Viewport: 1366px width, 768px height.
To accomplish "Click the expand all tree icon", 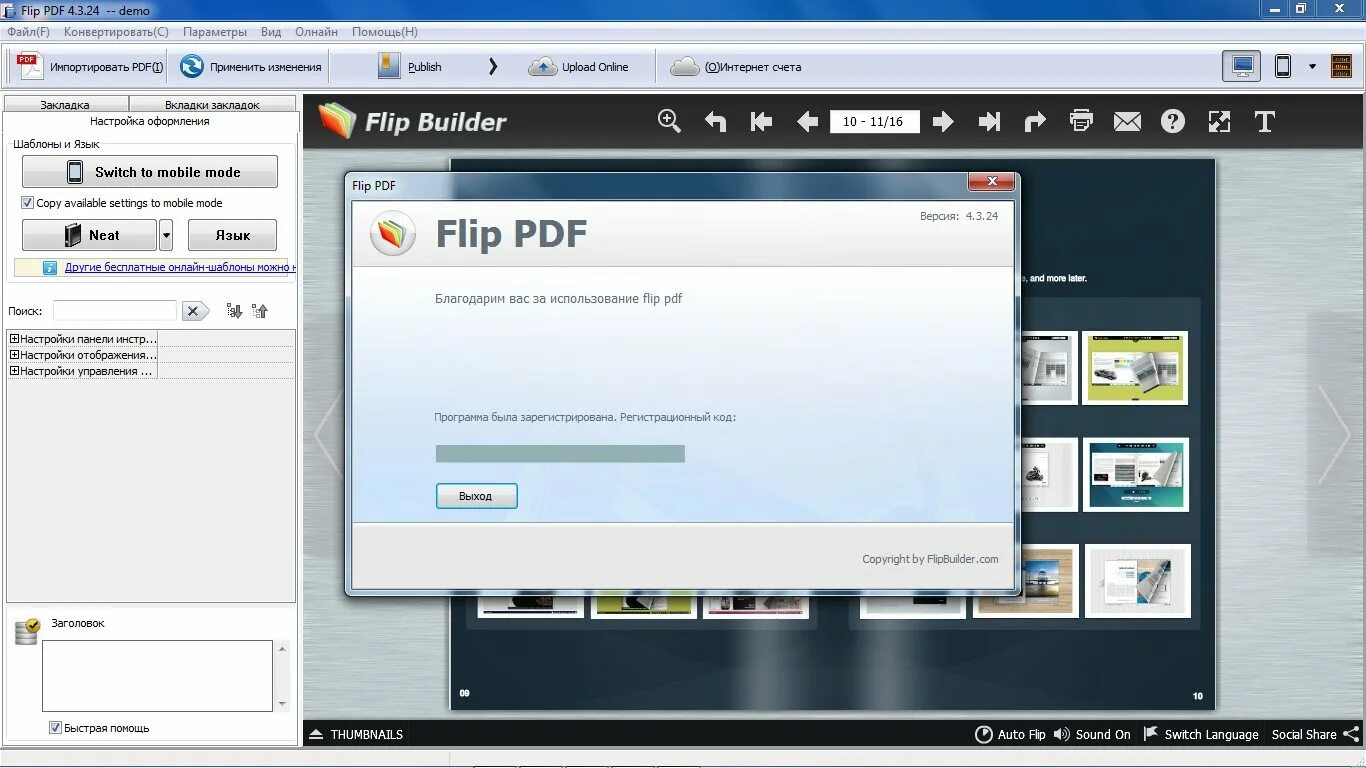I will pyautogui.click(x=234, y=311).
